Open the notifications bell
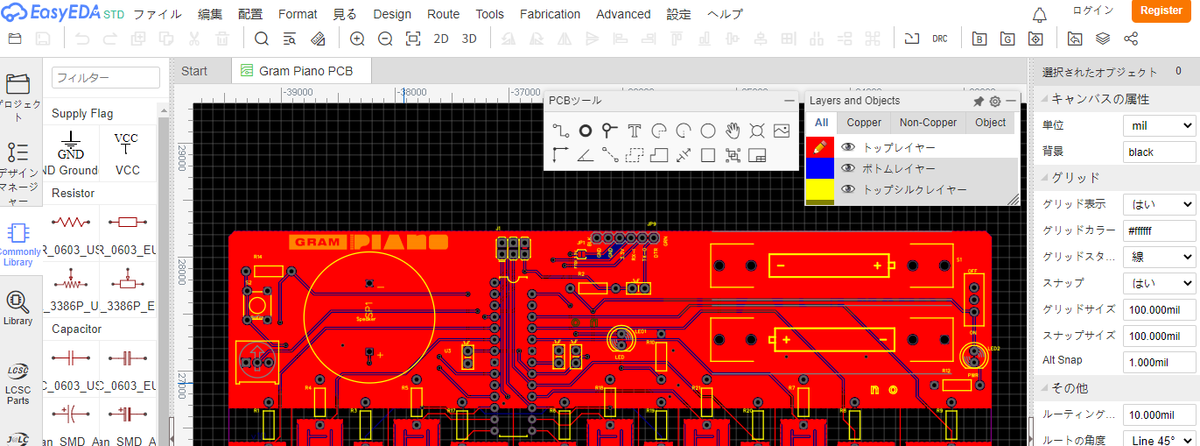The width and height of the screenshot is (1200, 446). [1040, 14]
